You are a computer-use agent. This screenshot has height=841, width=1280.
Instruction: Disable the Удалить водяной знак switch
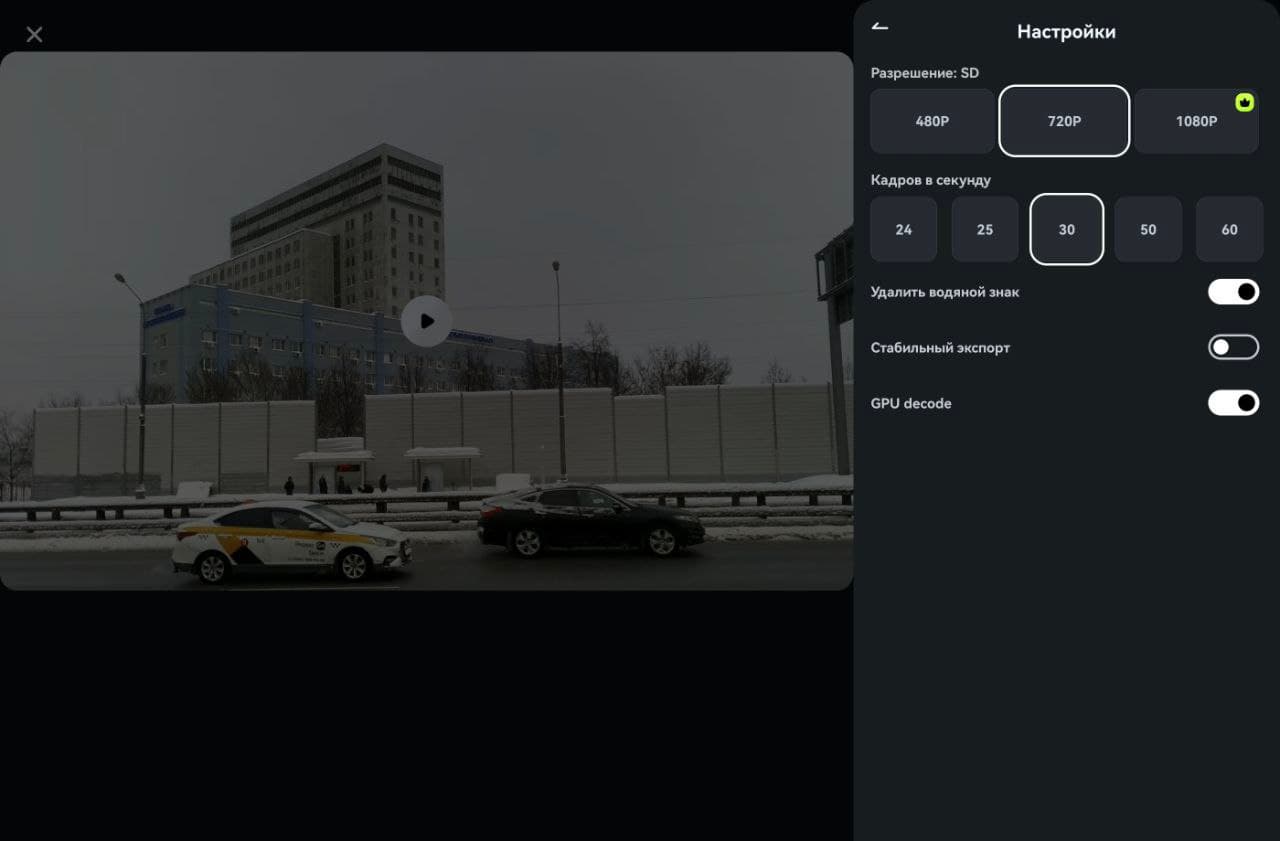(x=1233, y=292)
